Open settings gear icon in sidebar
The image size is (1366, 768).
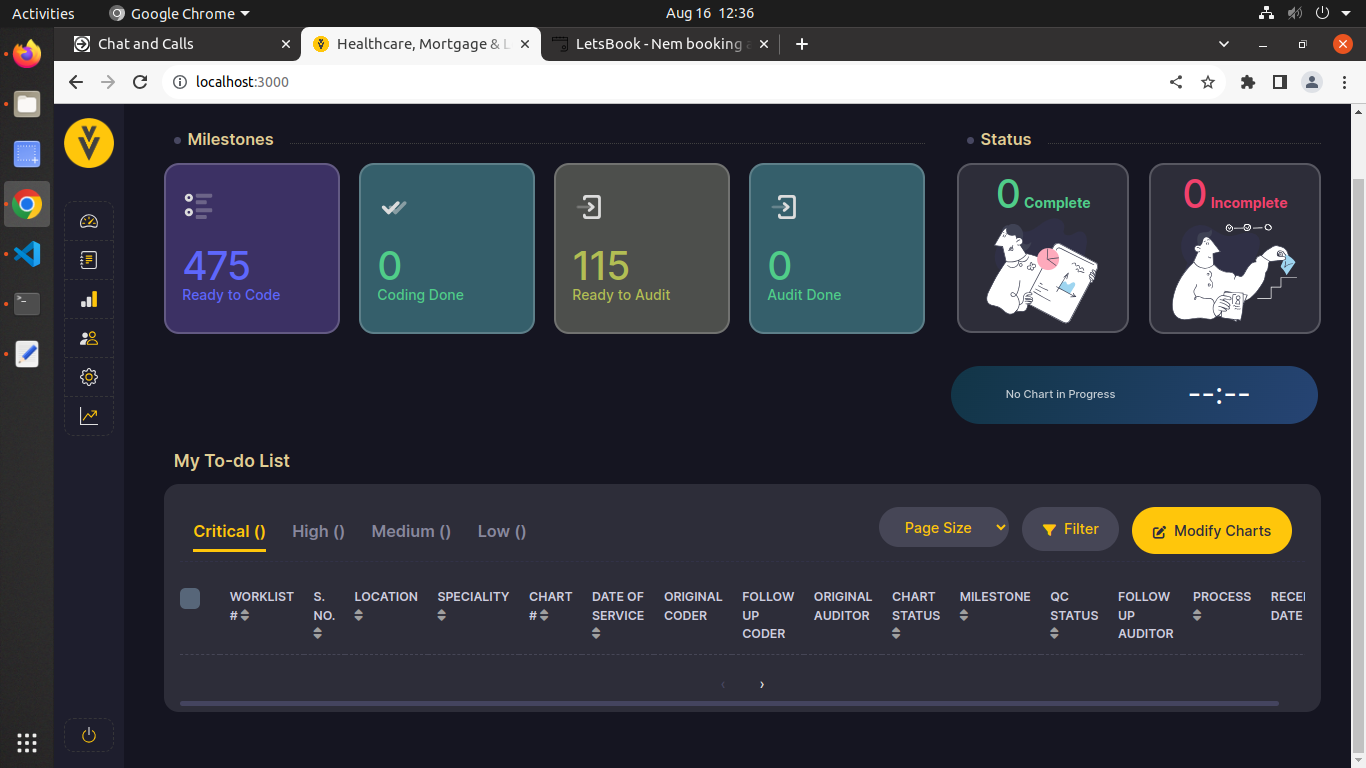click(89, 377)
